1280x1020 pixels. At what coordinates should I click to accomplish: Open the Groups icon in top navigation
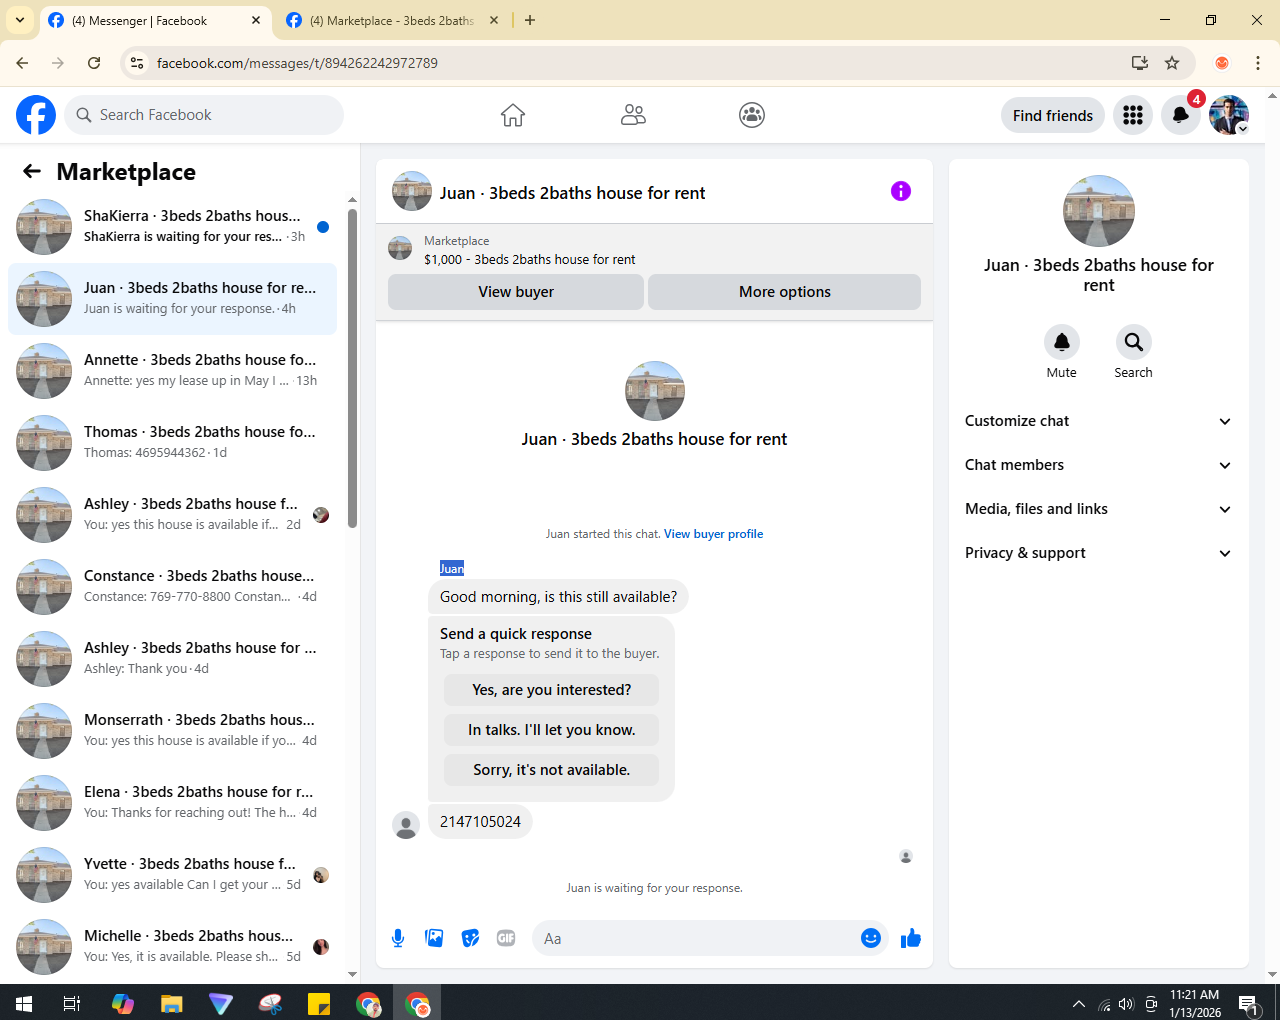click(752, 115)
